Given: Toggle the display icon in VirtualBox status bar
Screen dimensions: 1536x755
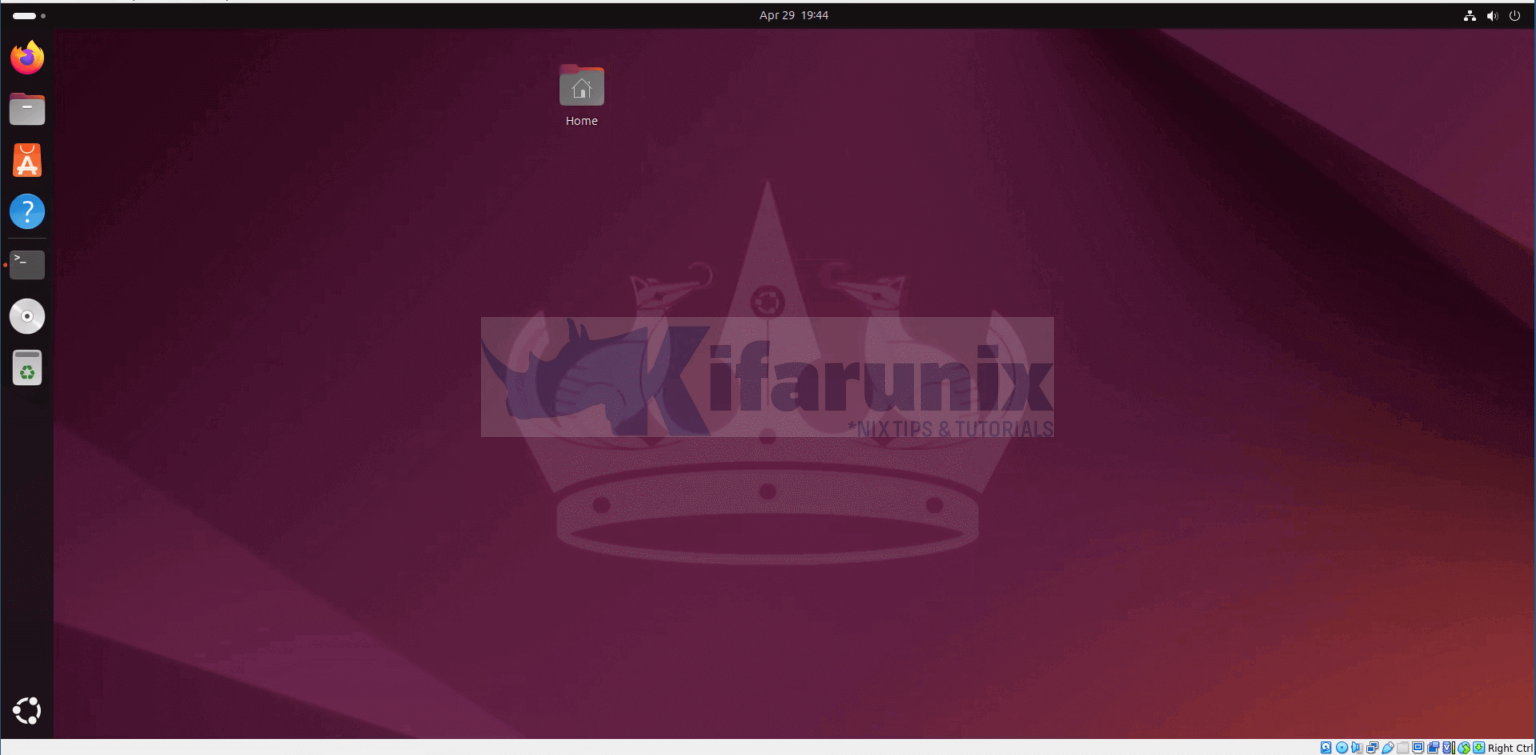Looking at the screenshot, I should click(x=1418, y=747).
